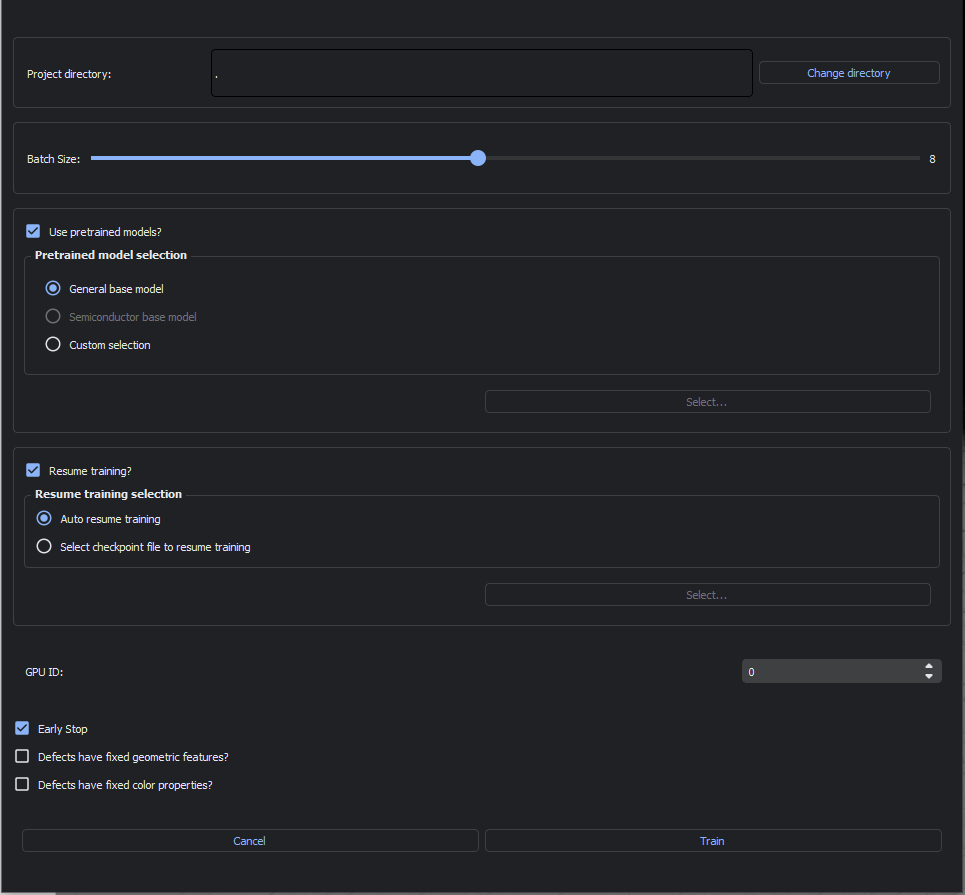Click the GPU ID number field
The height and width of the screenshot is (895, 965).
point(830,672)
